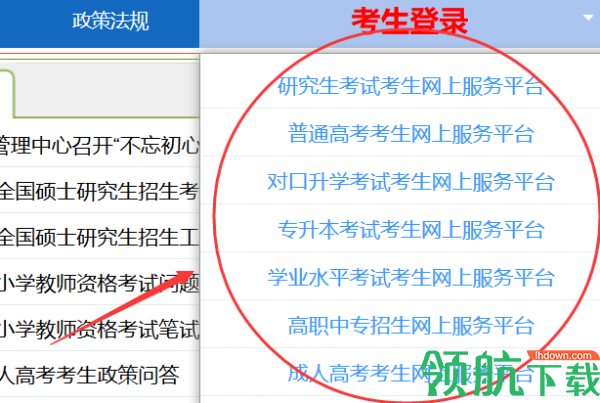Image resolution: width=600 pixels, height=403 pixels.
Task: Open news item 全国硕士研究生招生考
Action: click(99, 191)
